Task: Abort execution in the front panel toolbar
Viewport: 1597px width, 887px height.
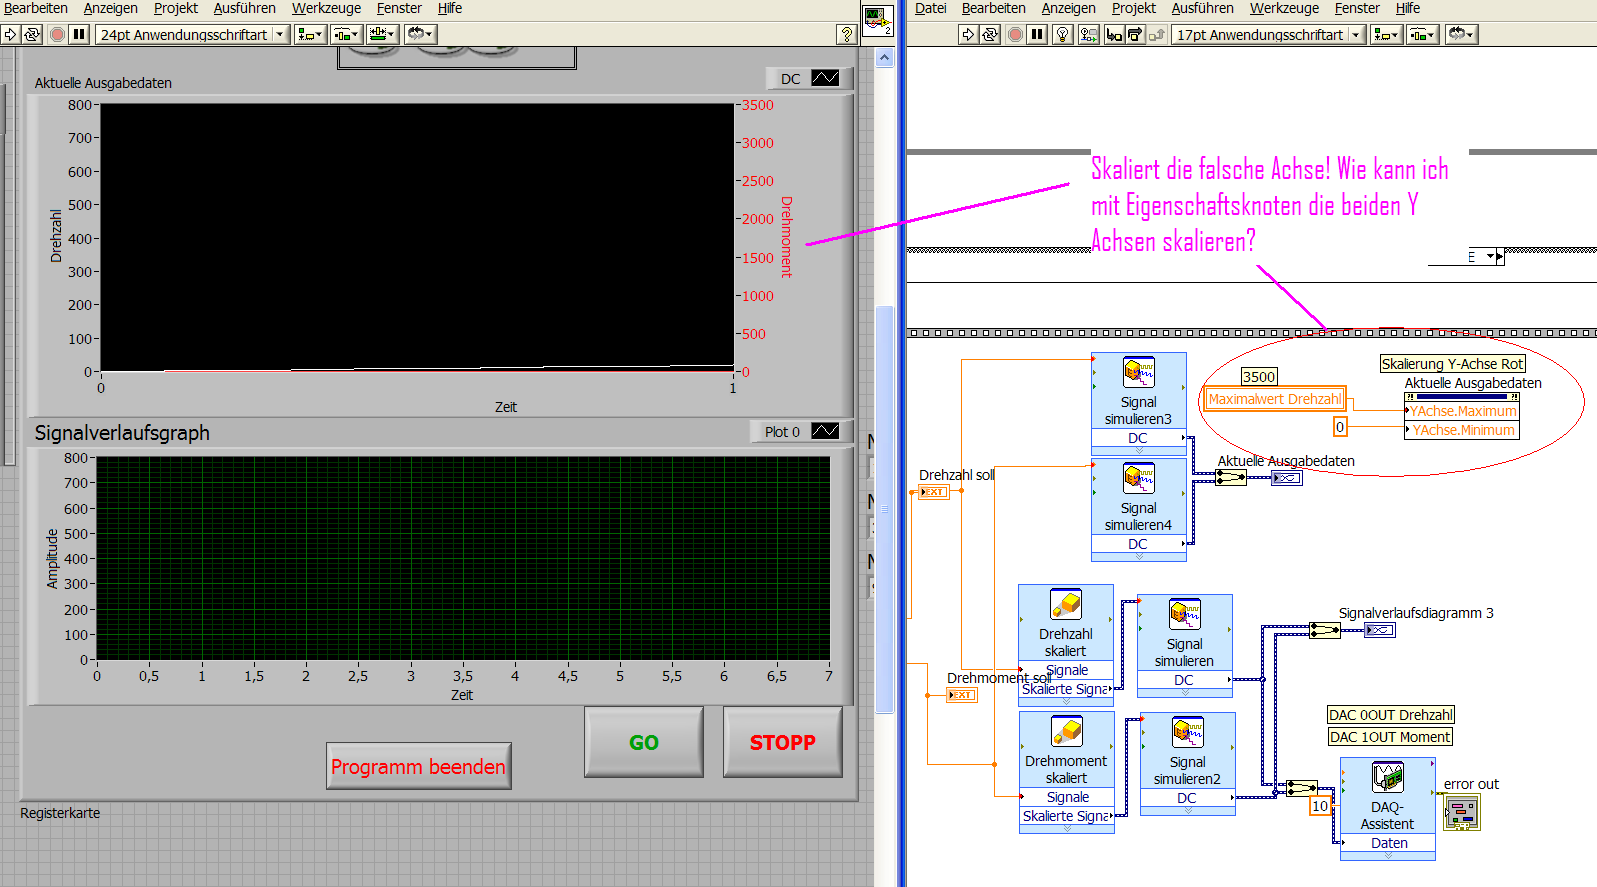Action: [x=57, y=34]
